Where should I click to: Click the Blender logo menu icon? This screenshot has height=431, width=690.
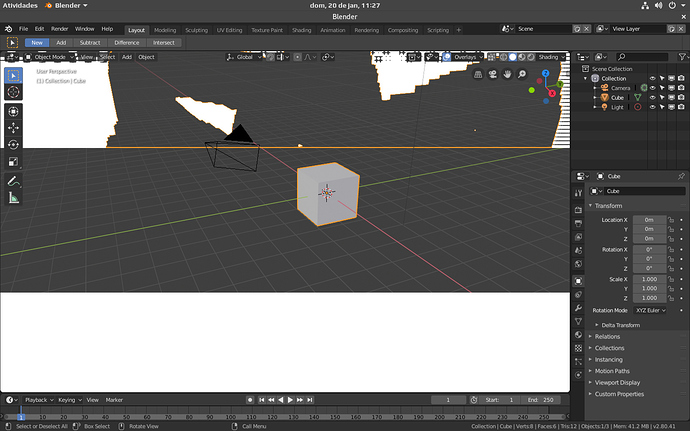coord(8,29)
